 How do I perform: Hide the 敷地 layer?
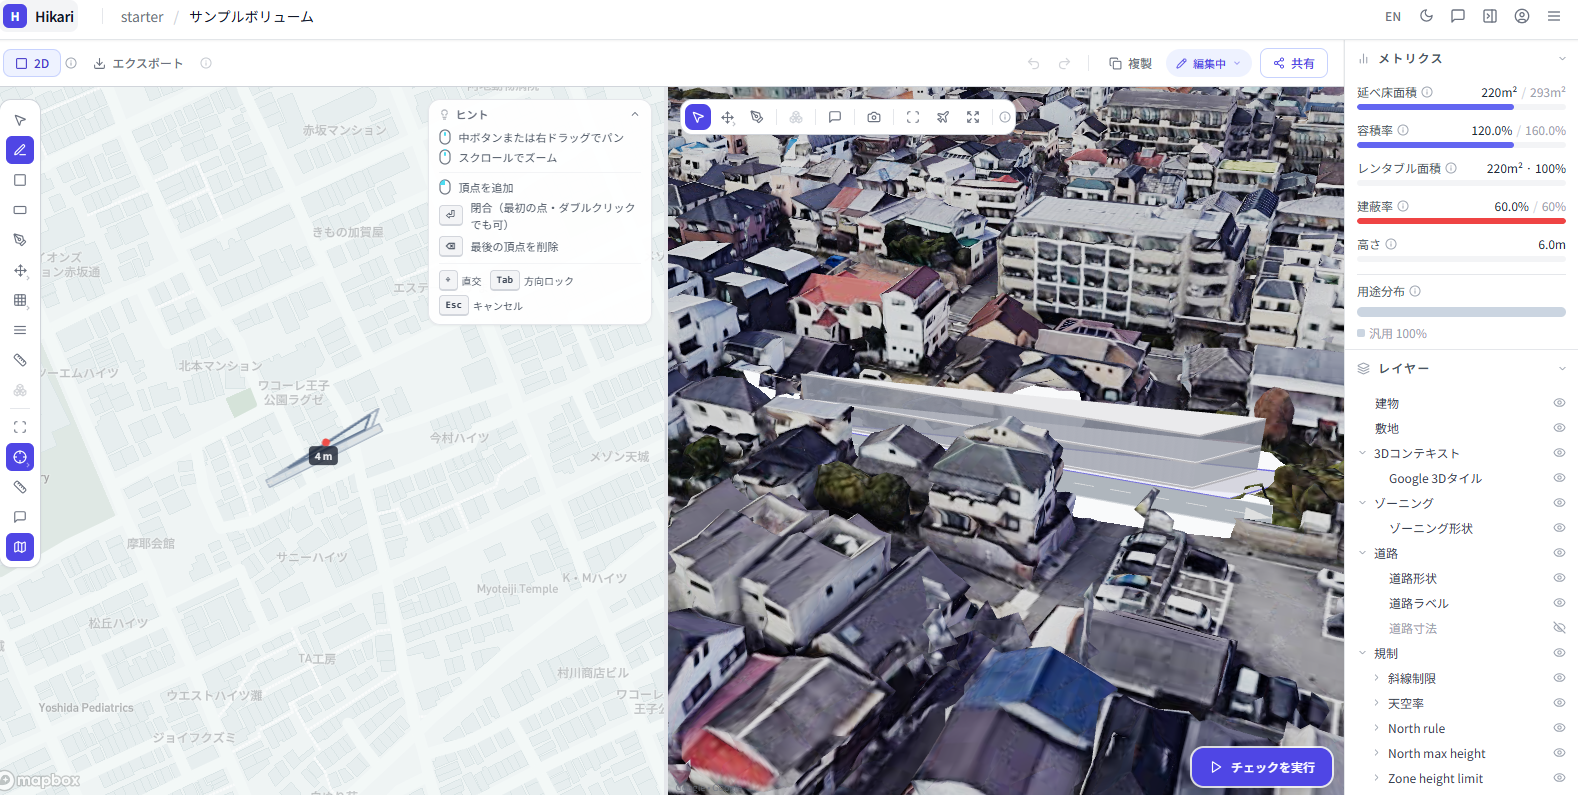tap(1559, 428)
